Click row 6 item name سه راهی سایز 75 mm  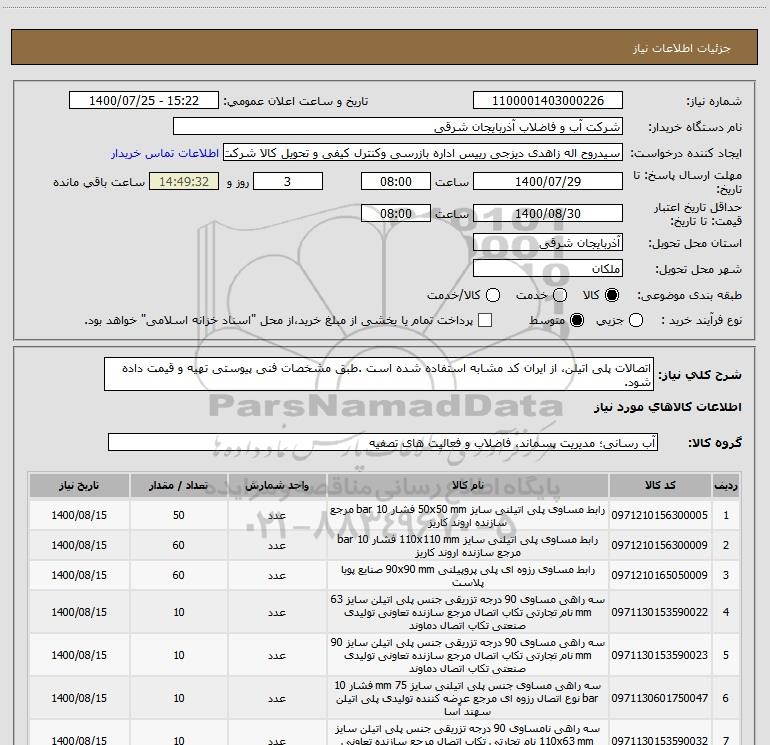[468, 698]
